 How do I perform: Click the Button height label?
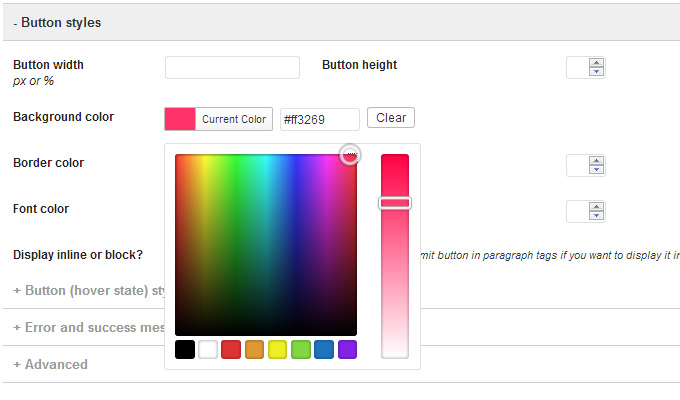[360, 65]
